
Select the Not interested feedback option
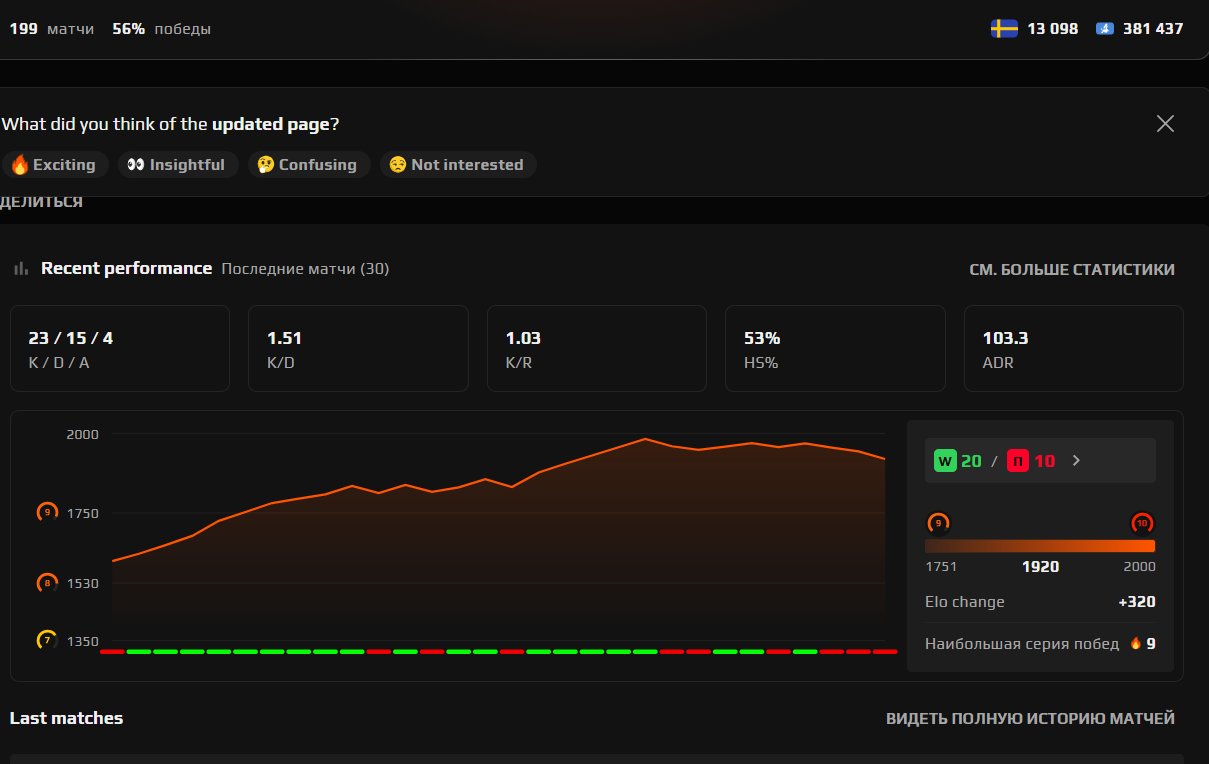(x=457, y=164)
